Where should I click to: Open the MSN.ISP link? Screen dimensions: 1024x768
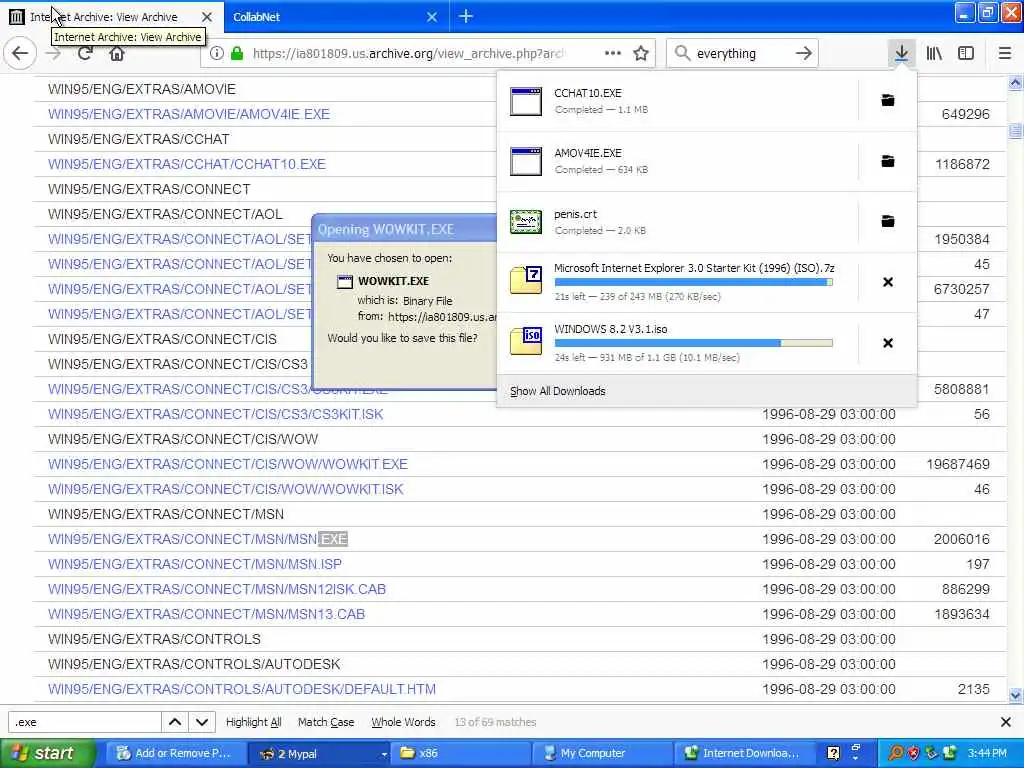coord(195,564)
